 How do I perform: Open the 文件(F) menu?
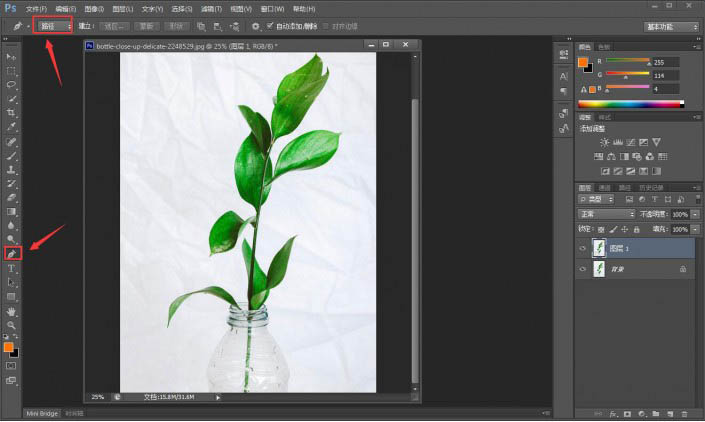(x=36, y=9)
